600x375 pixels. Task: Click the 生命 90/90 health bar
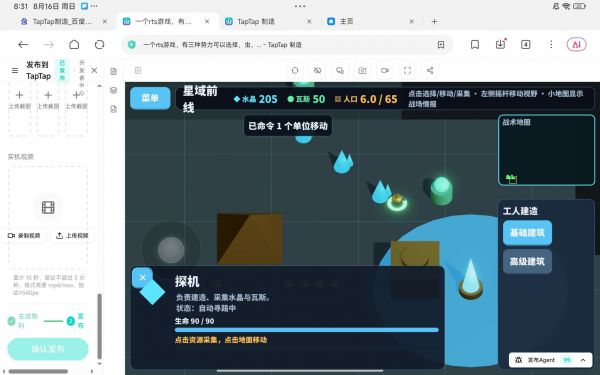point(306,330)
